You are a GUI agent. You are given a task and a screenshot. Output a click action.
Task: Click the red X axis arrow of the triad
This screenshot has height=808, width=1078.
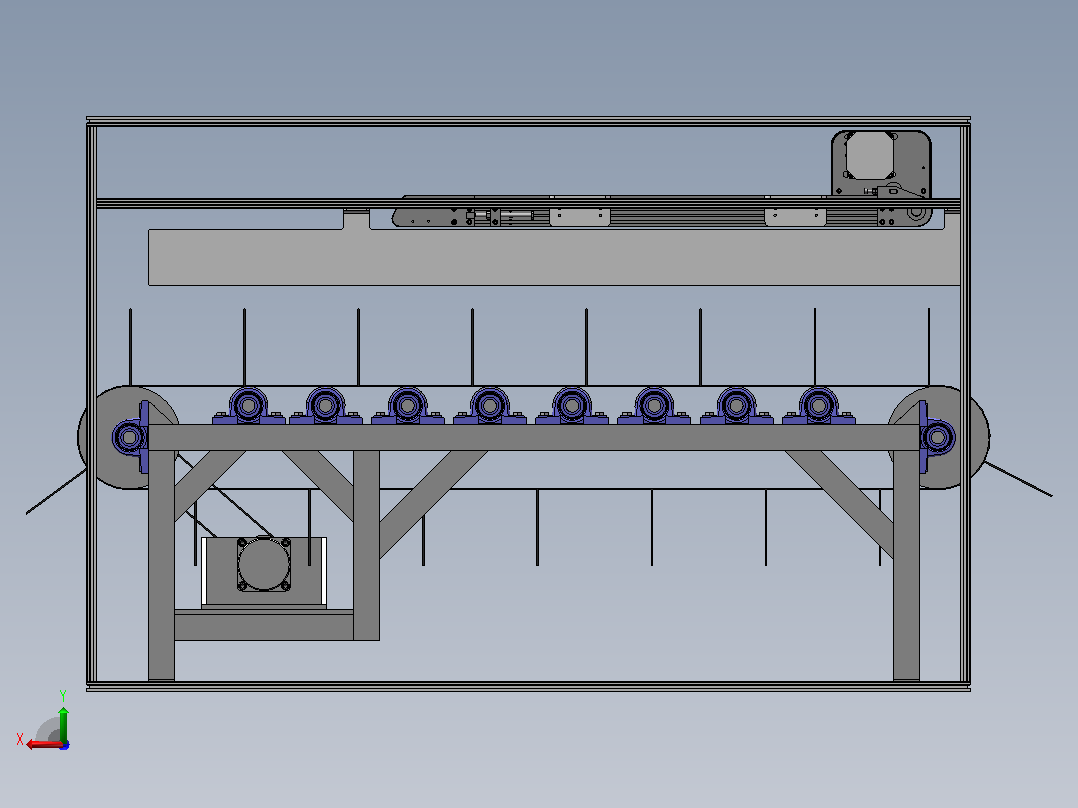pyautogui.click(x=43, y=745)
